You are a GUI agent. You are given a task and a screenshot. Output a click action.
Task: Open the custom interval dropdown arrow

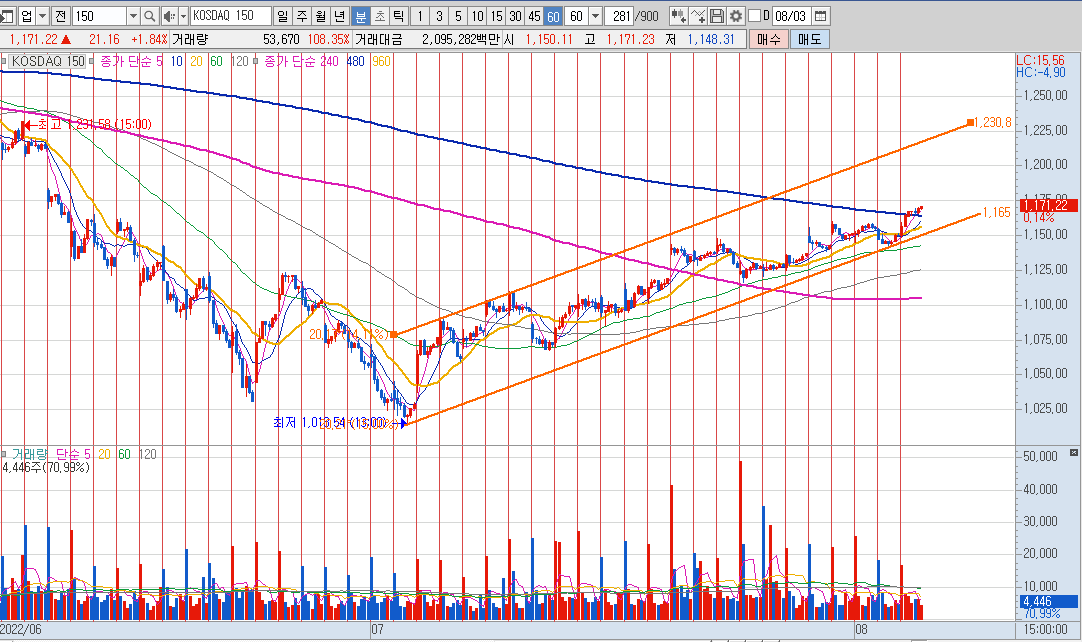[596, 16]
